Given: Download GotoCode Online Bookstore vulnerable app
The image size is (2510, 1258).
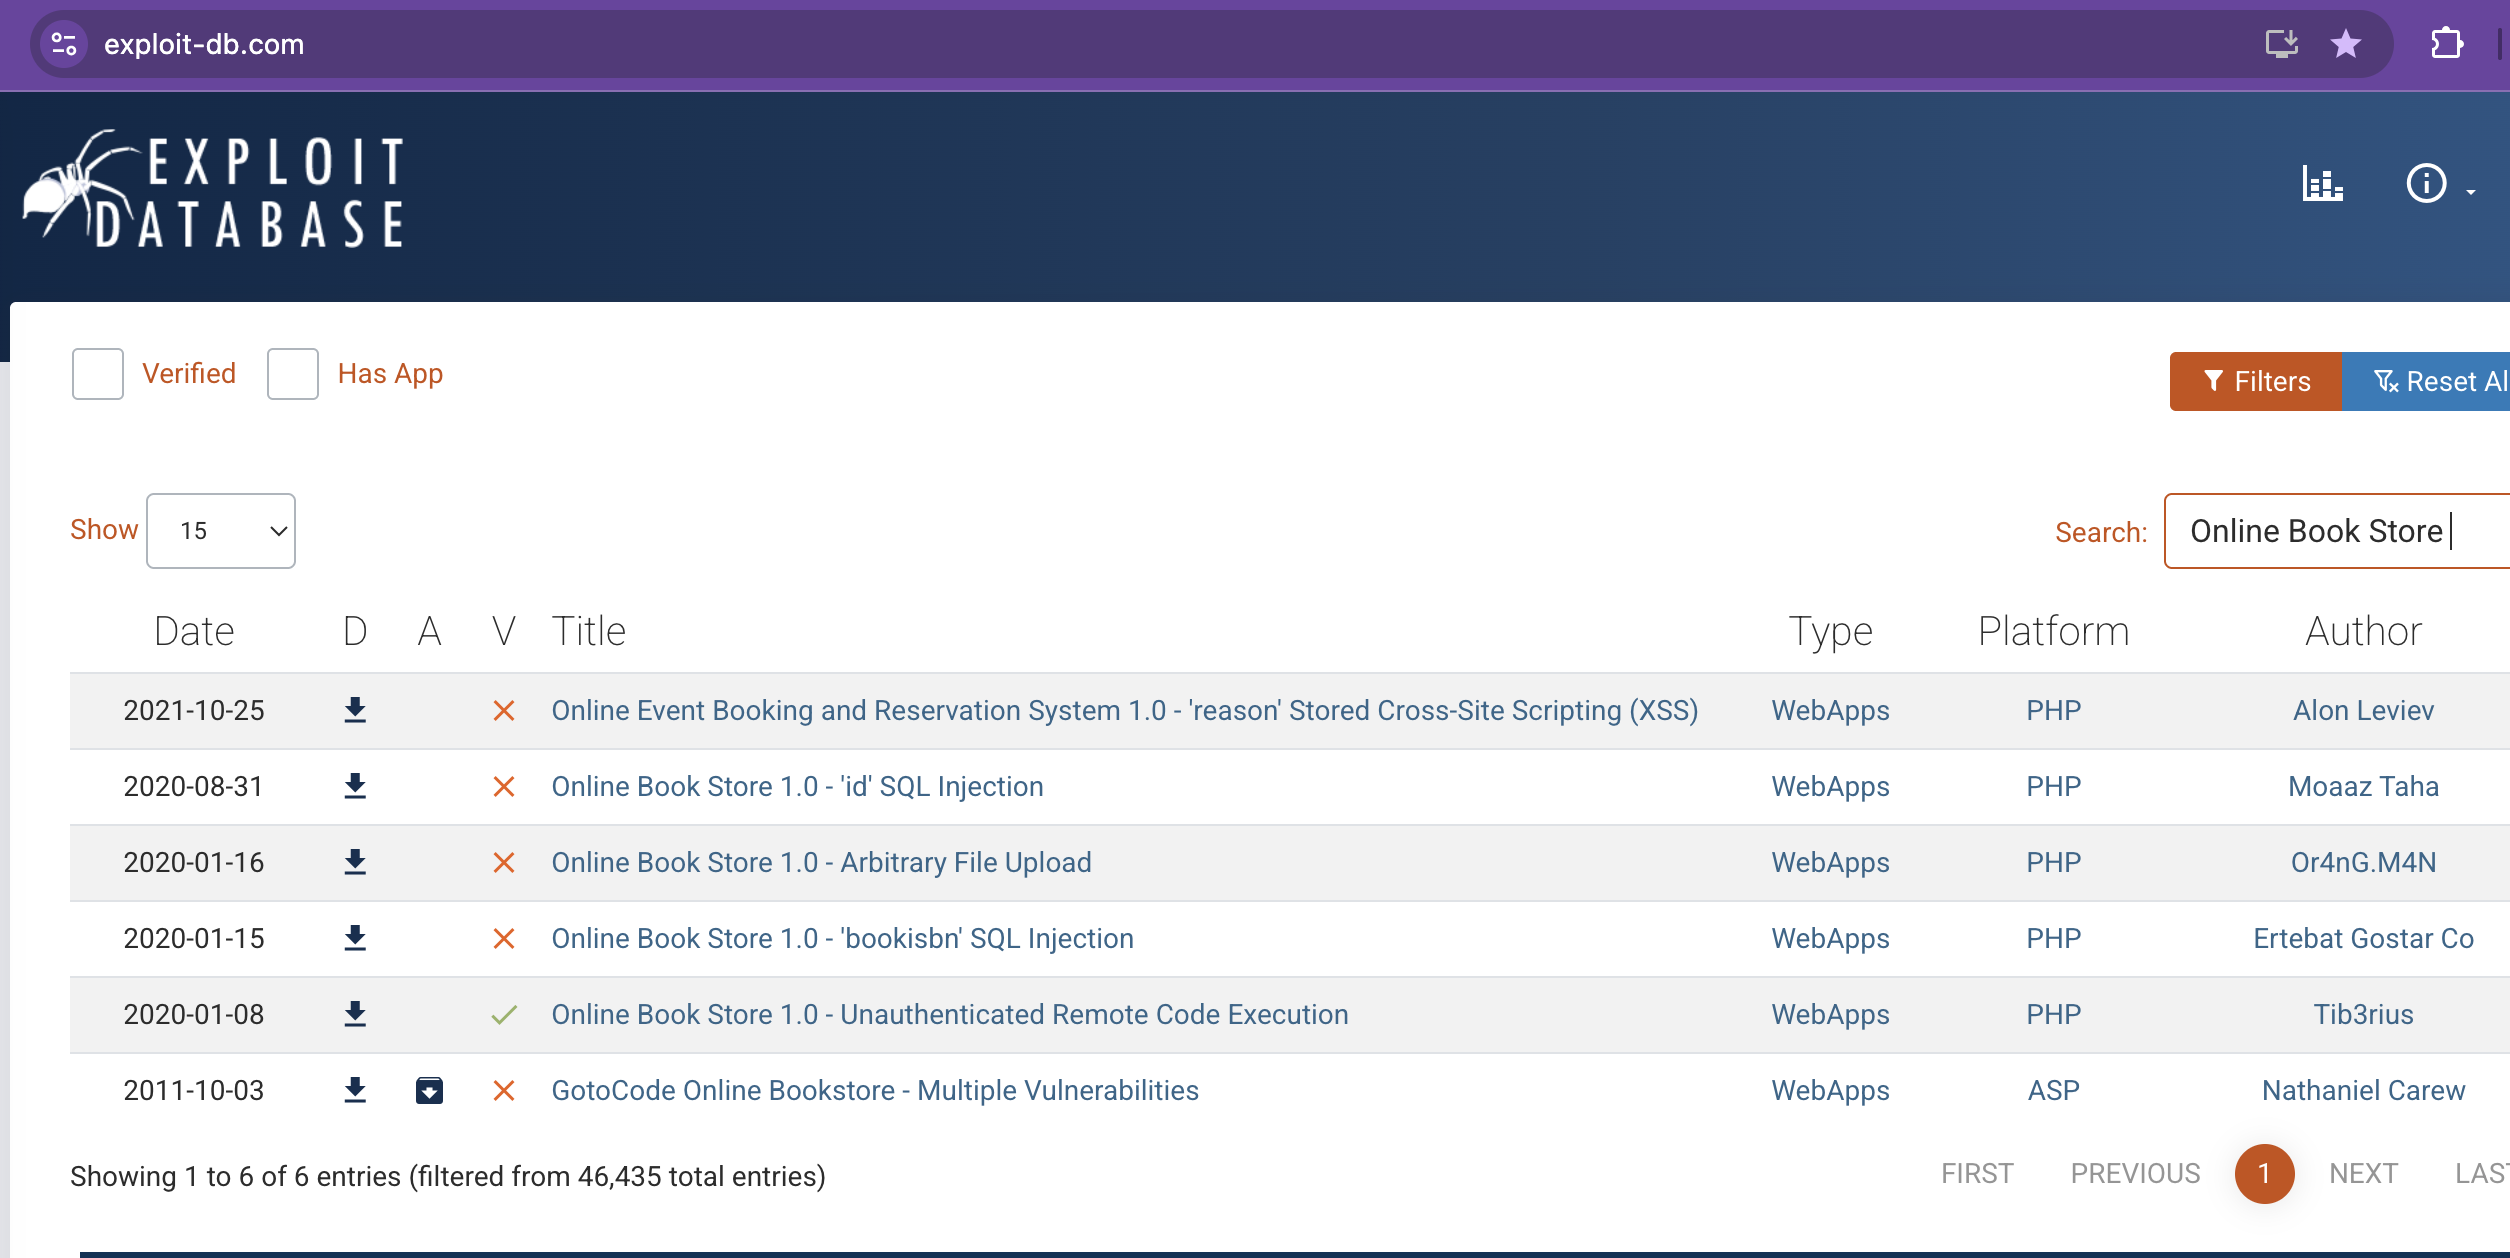Looking at the screenshot, I should tap(429, 1091).
